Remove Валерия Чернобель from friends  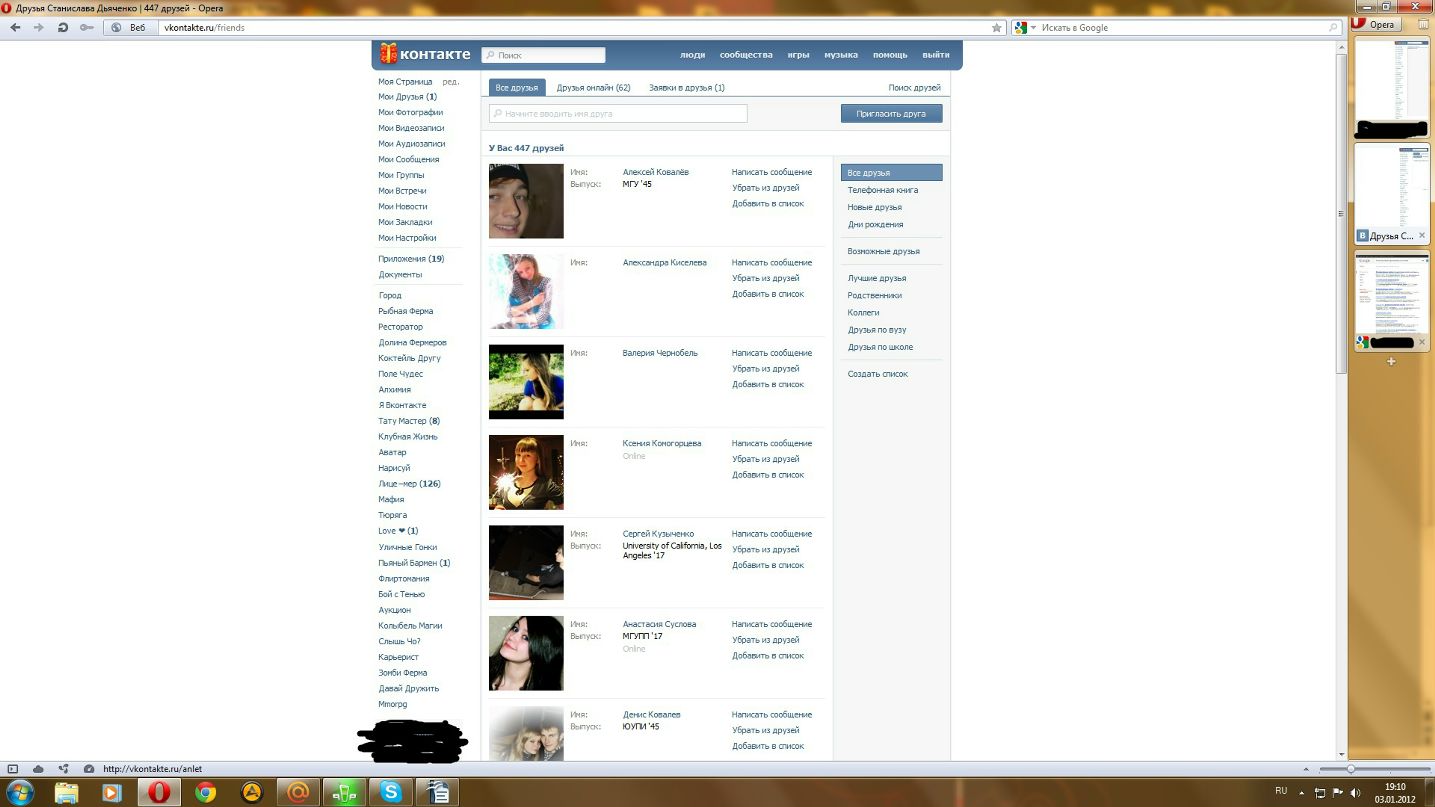tap(765, 369)
